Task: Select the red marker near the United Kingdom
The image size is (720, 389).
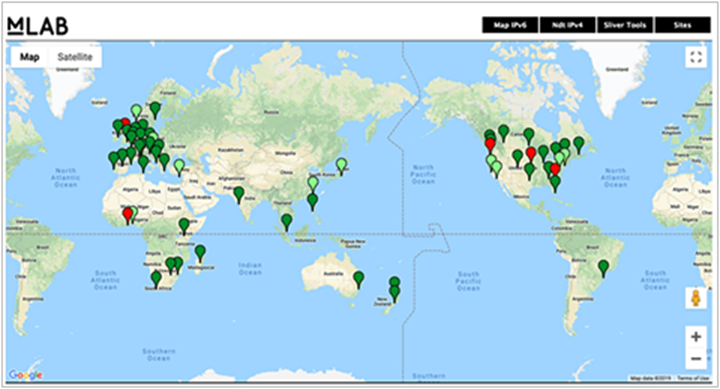Action: point(125,122)
